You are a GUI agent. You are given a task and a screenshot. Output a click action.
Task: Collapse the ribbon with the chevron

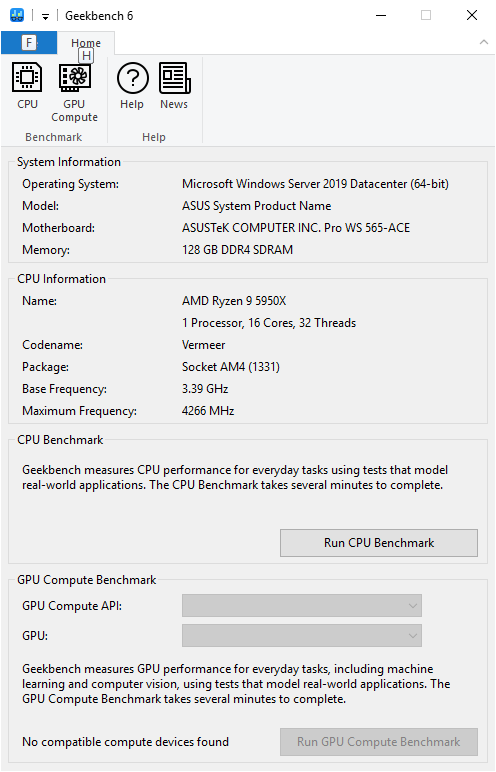point(484,42)
